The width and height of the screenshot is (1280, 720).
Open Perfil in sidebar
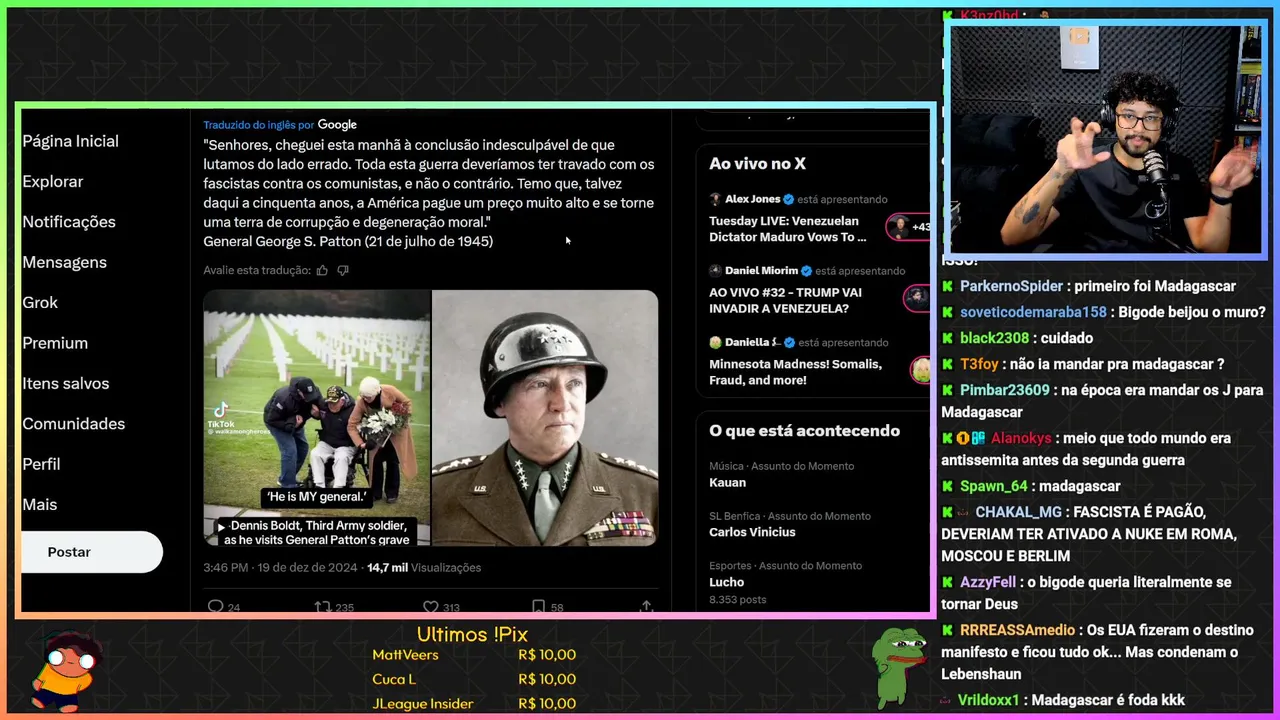click(41, 464)
